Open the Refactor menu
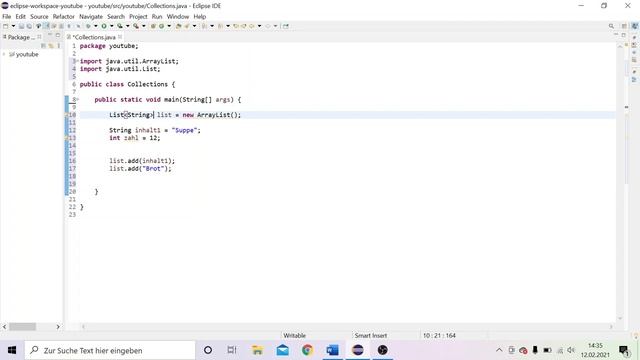 pyautogui.click(x=64, y=17)
